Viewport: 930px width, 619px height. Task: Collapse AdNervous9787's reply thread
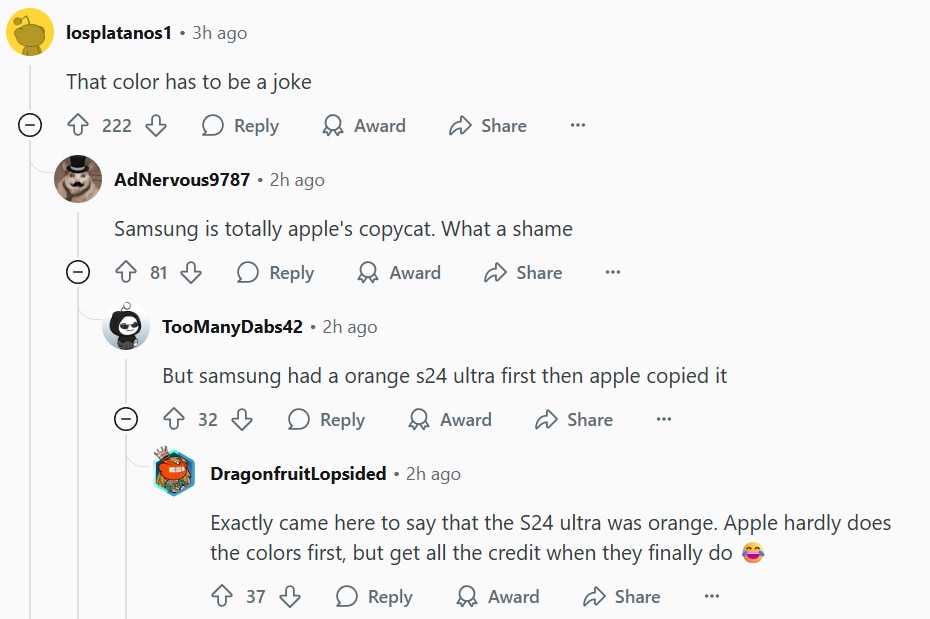point(78,273)
